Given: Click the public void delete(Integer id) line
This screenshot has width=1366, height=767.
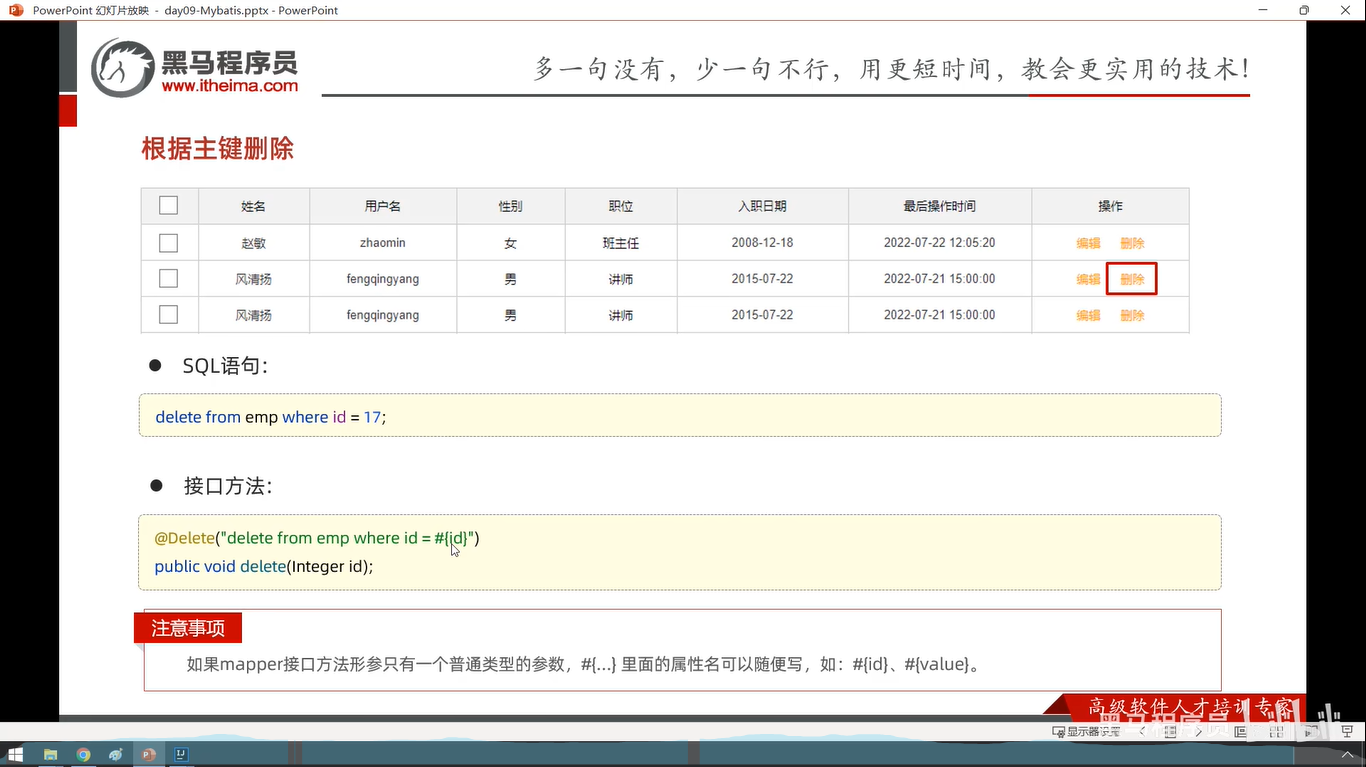Looking at the screenshot, I should click(264, 566).
